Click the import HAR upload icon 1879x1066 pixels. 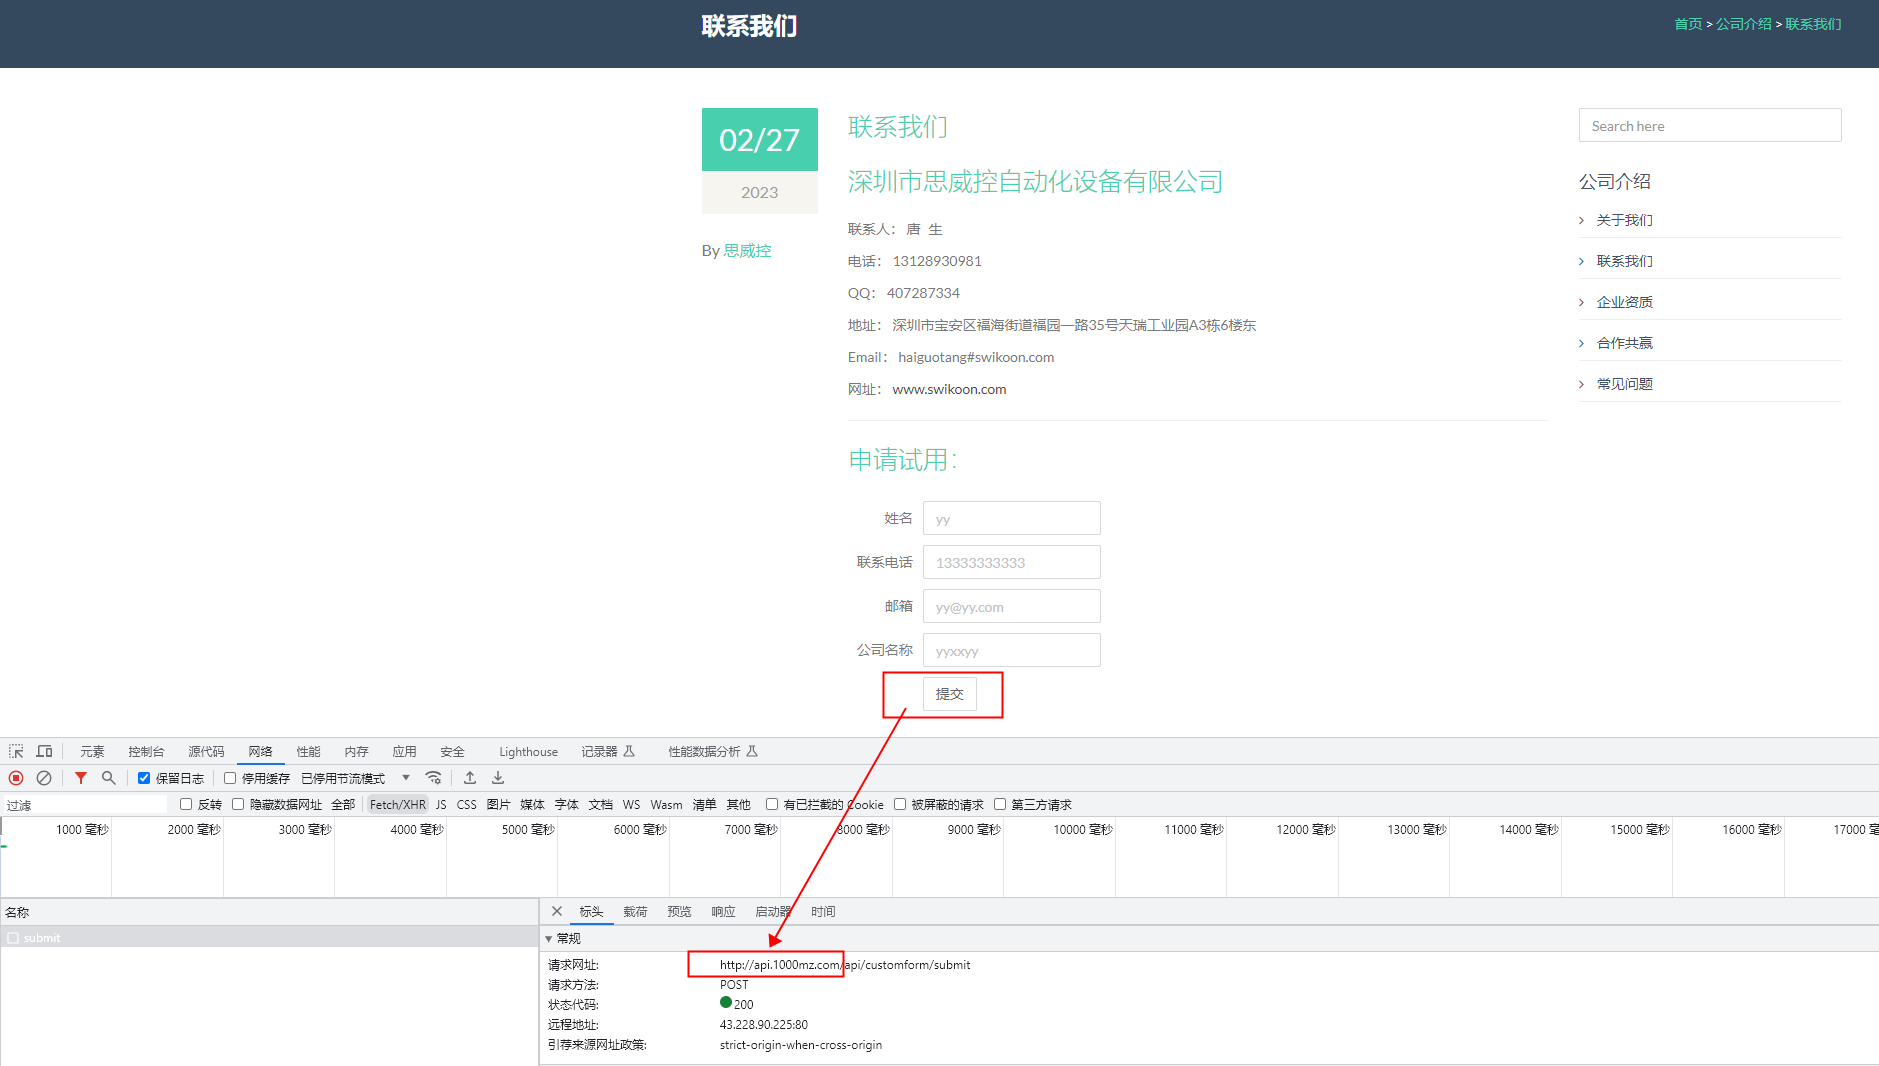tap(470, 778)
